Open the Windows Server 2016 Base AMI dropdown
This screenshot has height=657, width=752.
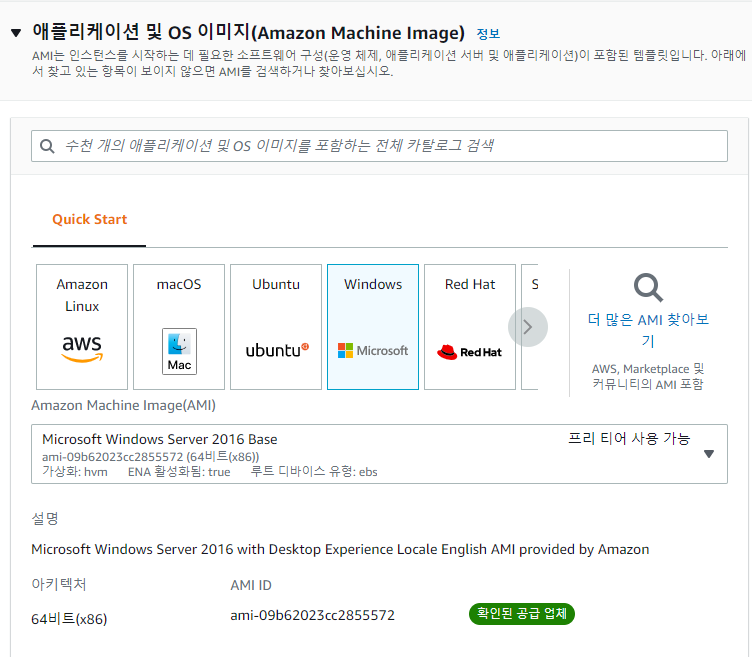379,454
